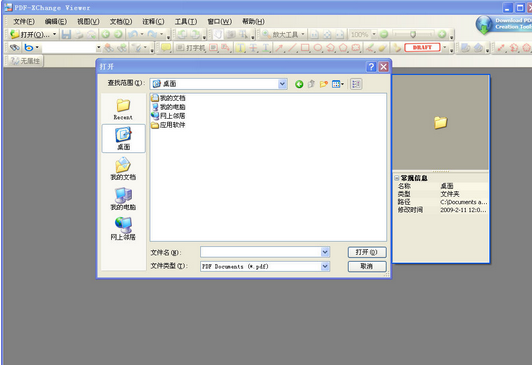This screenshot has width=532, height=365.
Task: Select the Arrow drawing tool
Action: [279, 47]
